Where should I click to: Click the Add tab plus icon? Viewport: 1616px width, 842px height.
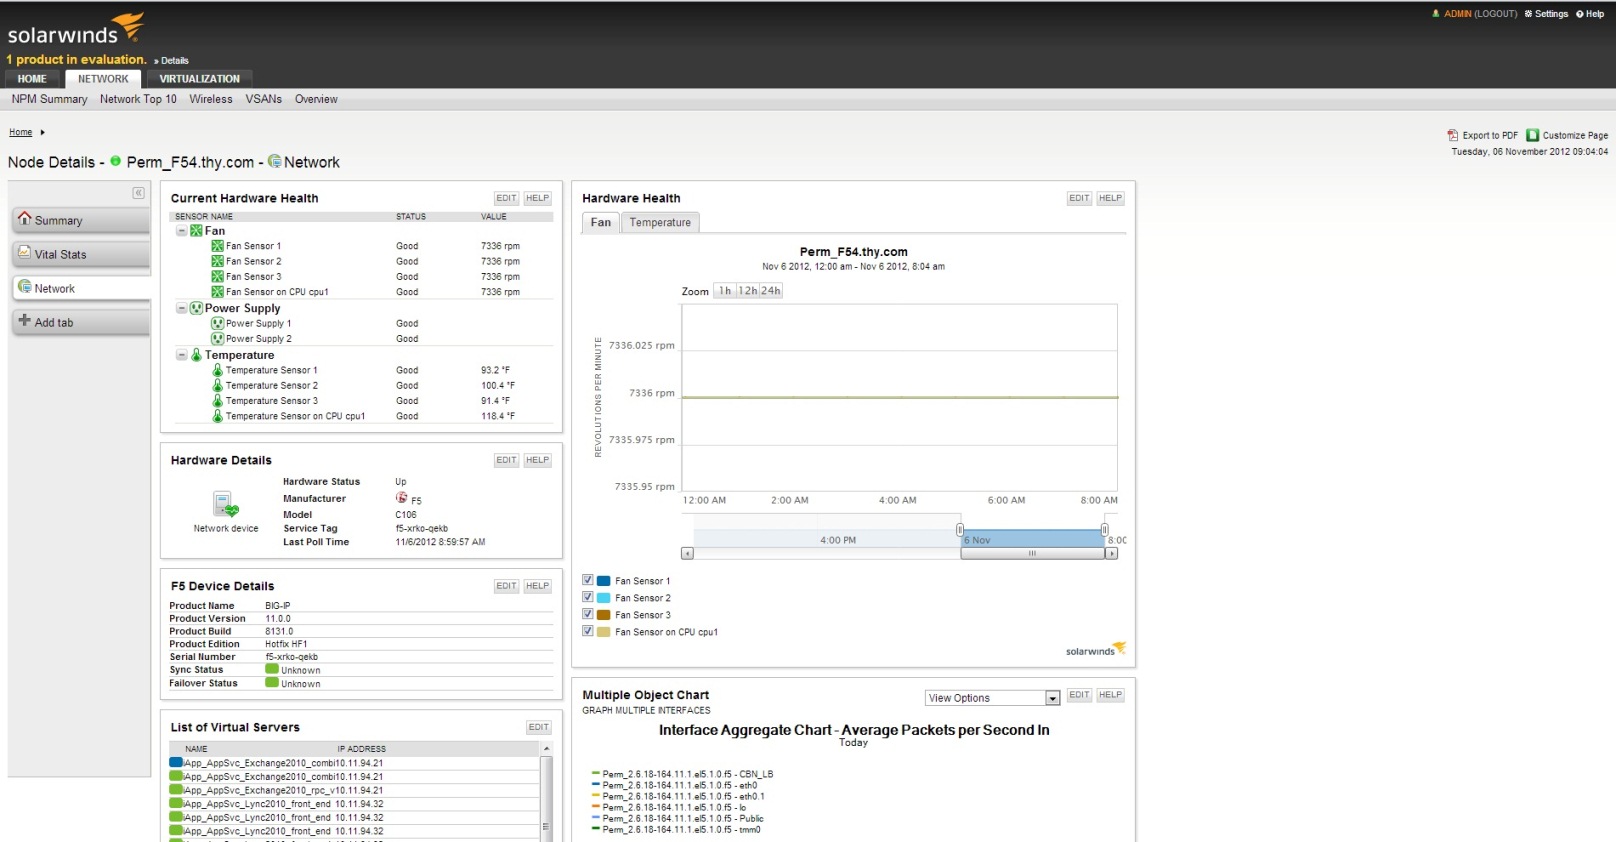pos(25,321)
